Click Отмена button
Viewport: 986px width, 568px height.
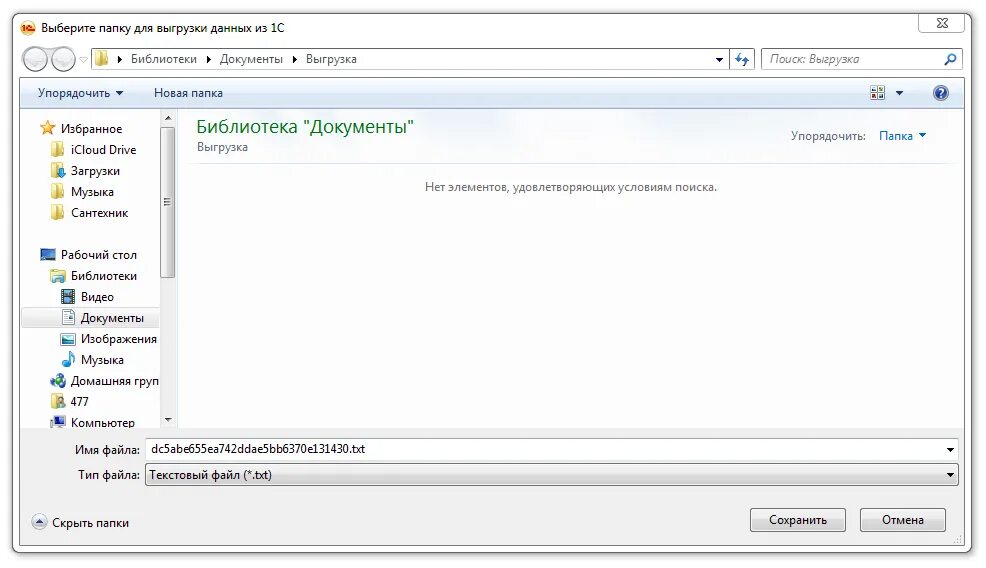(x=902, y=520)
